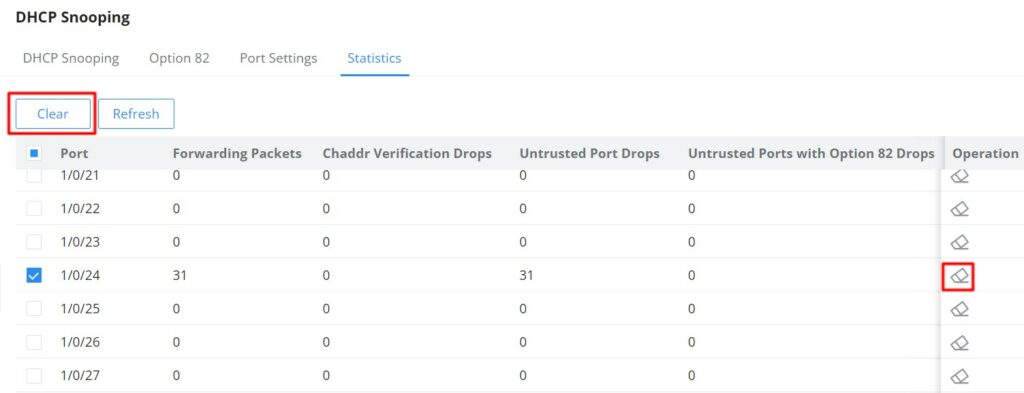Click port label 1/0/23

pyautogui.click(x=80, y=242)
